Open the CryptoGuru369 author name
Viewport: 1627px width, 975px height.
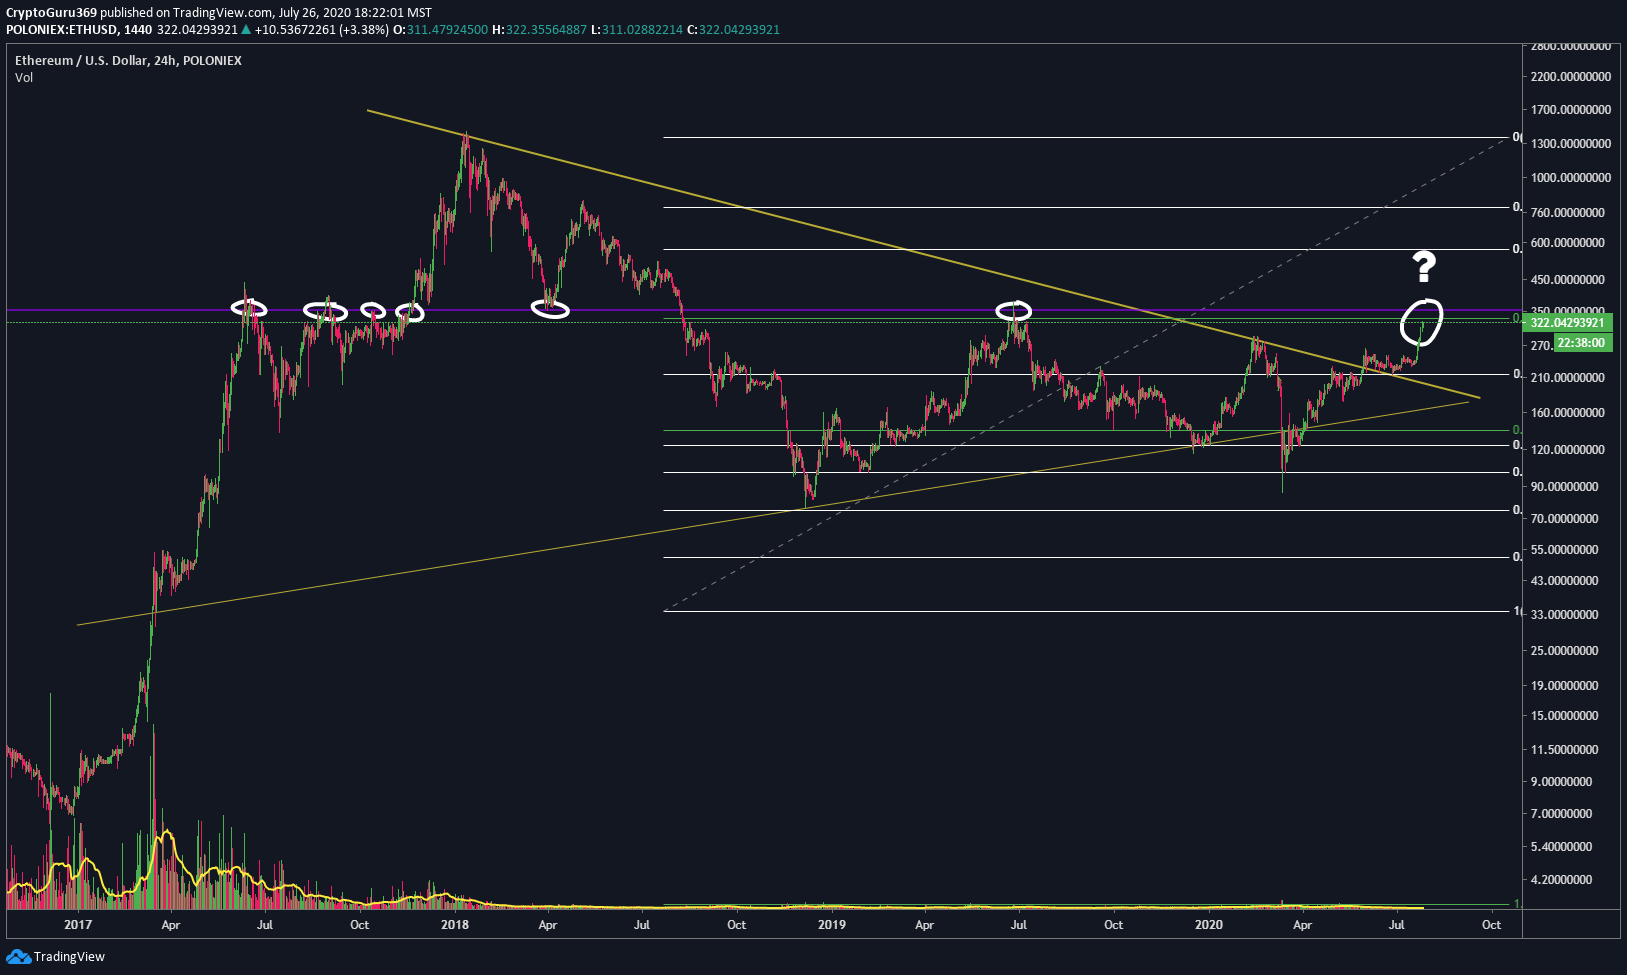tap(52, 13)
